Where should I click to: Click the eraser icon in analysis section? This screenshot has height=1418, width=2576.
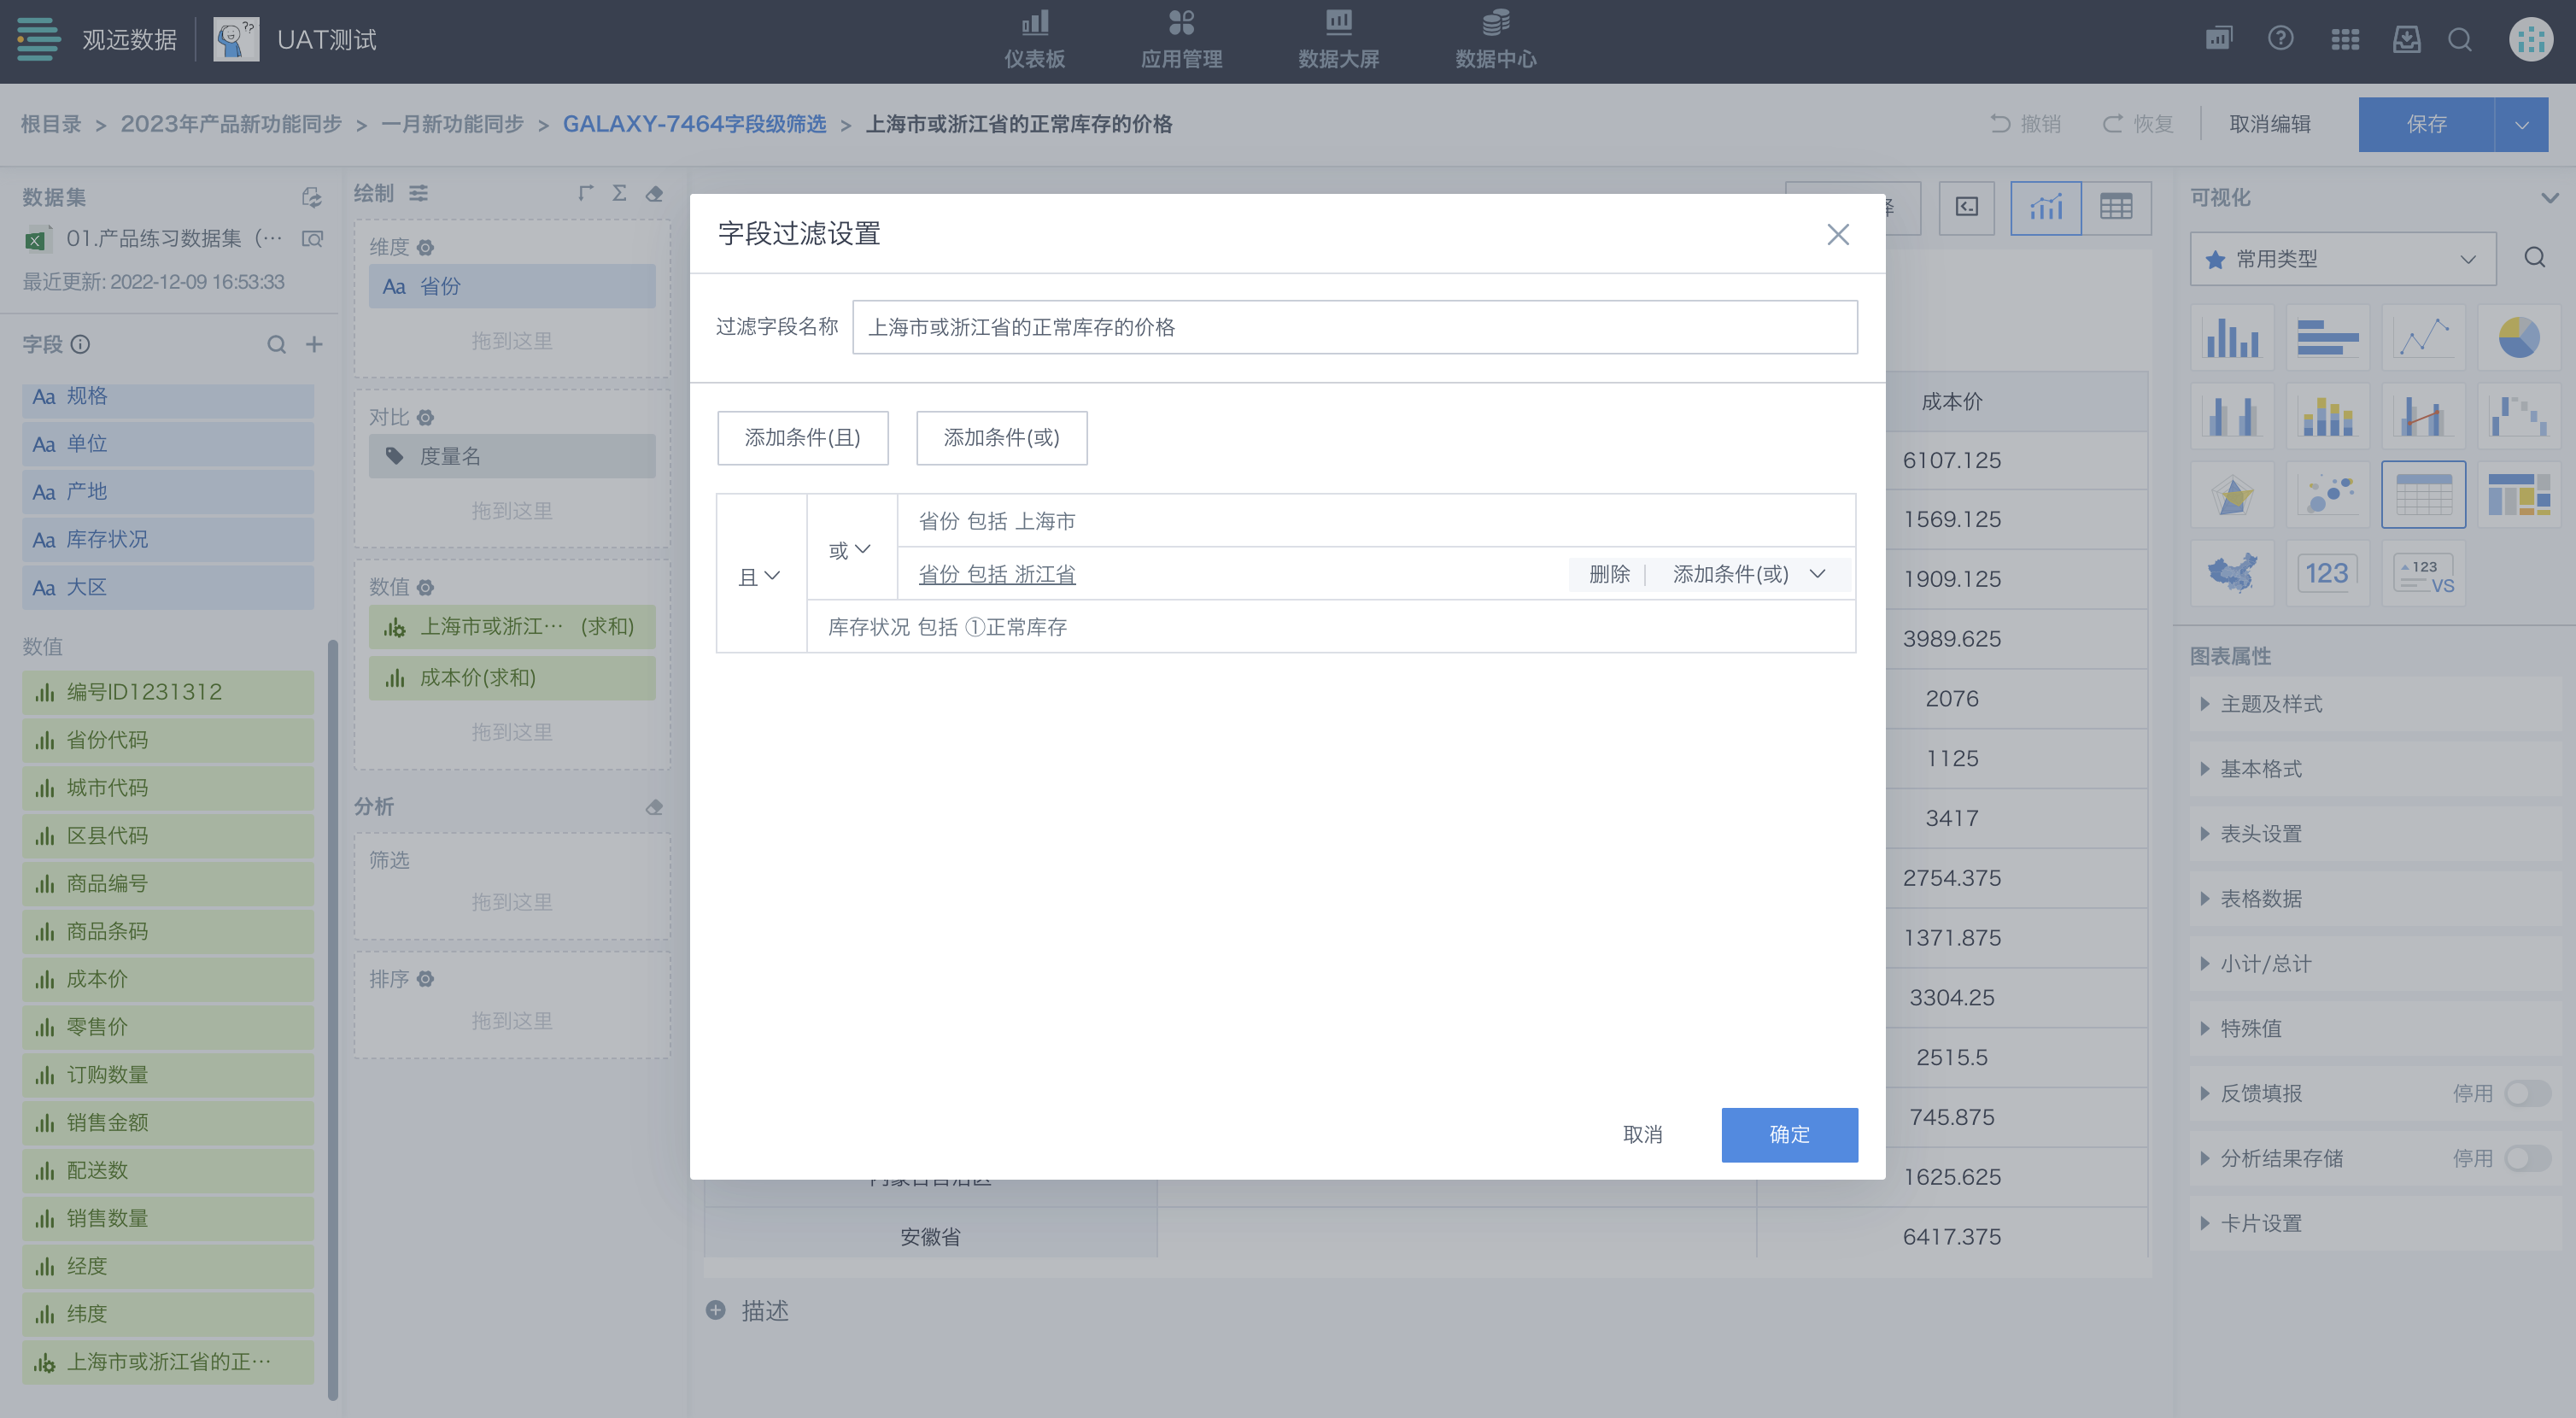tap(654, 807)
